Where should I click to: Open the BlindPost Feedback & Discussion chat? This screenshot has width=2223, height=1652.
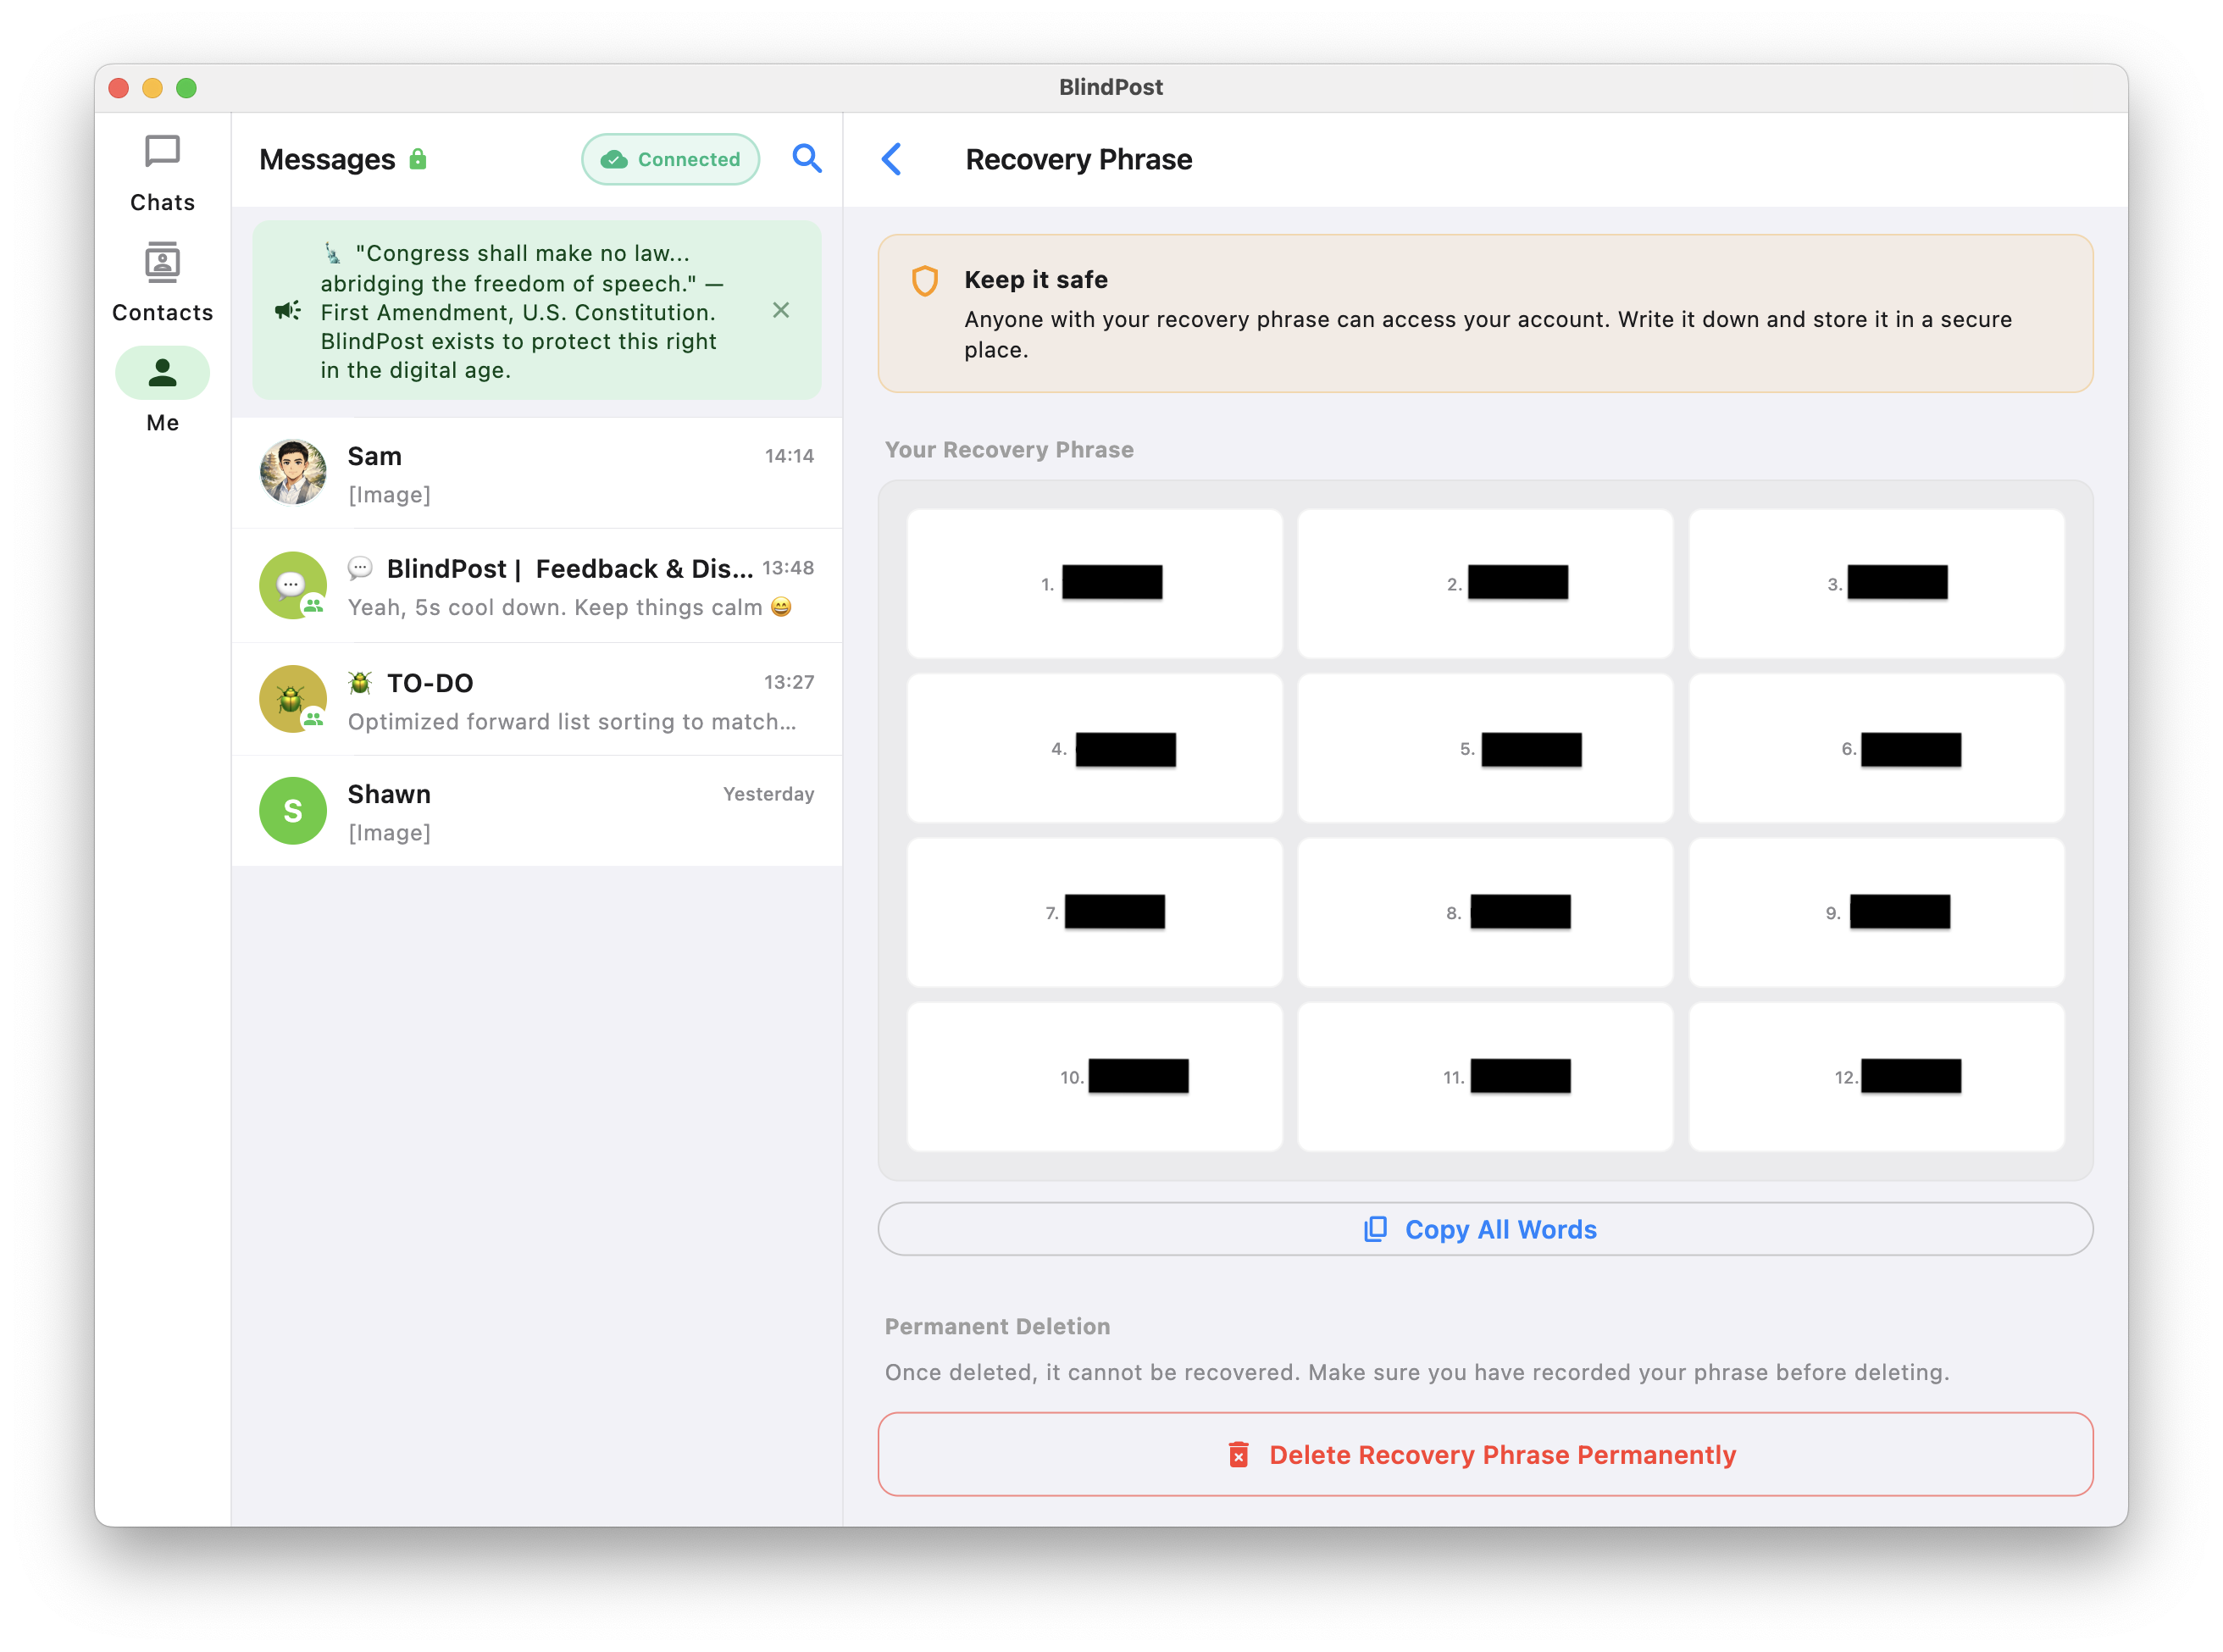[x=537, y=586]
